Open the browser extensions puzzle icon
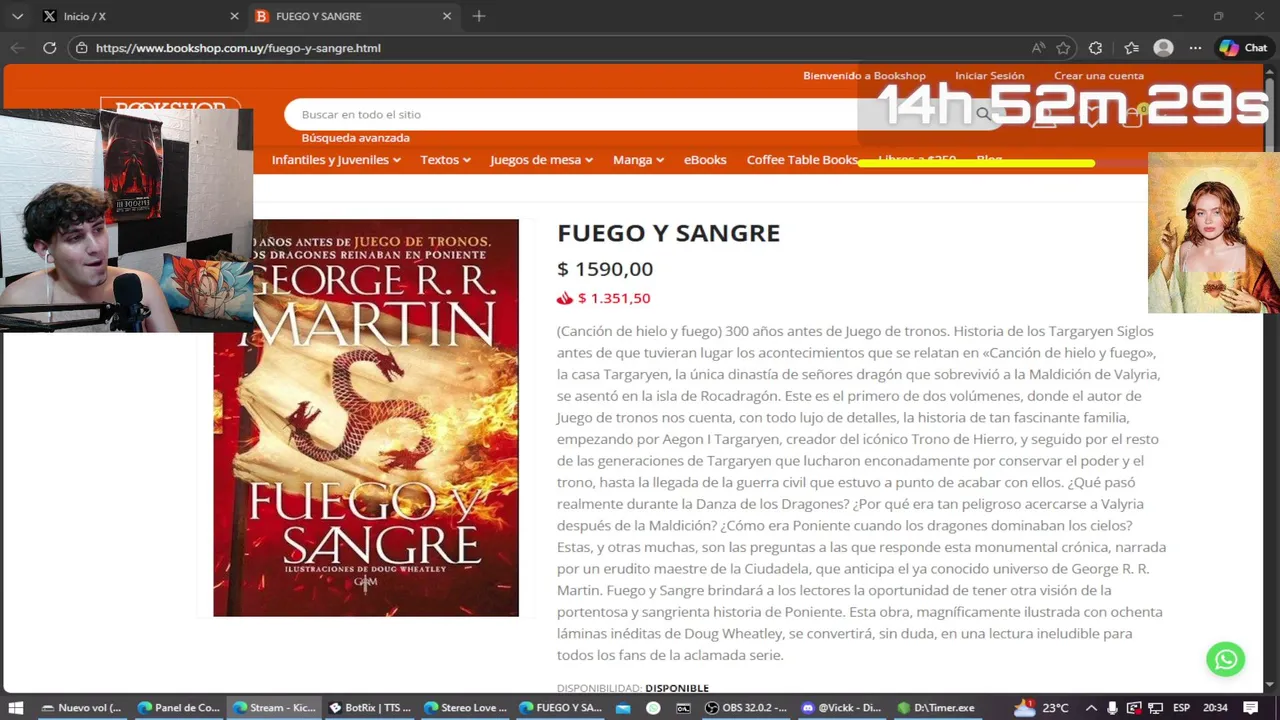Viewport: 1280px width, 720px height. pyautogui.click(x=1095, y=48)
